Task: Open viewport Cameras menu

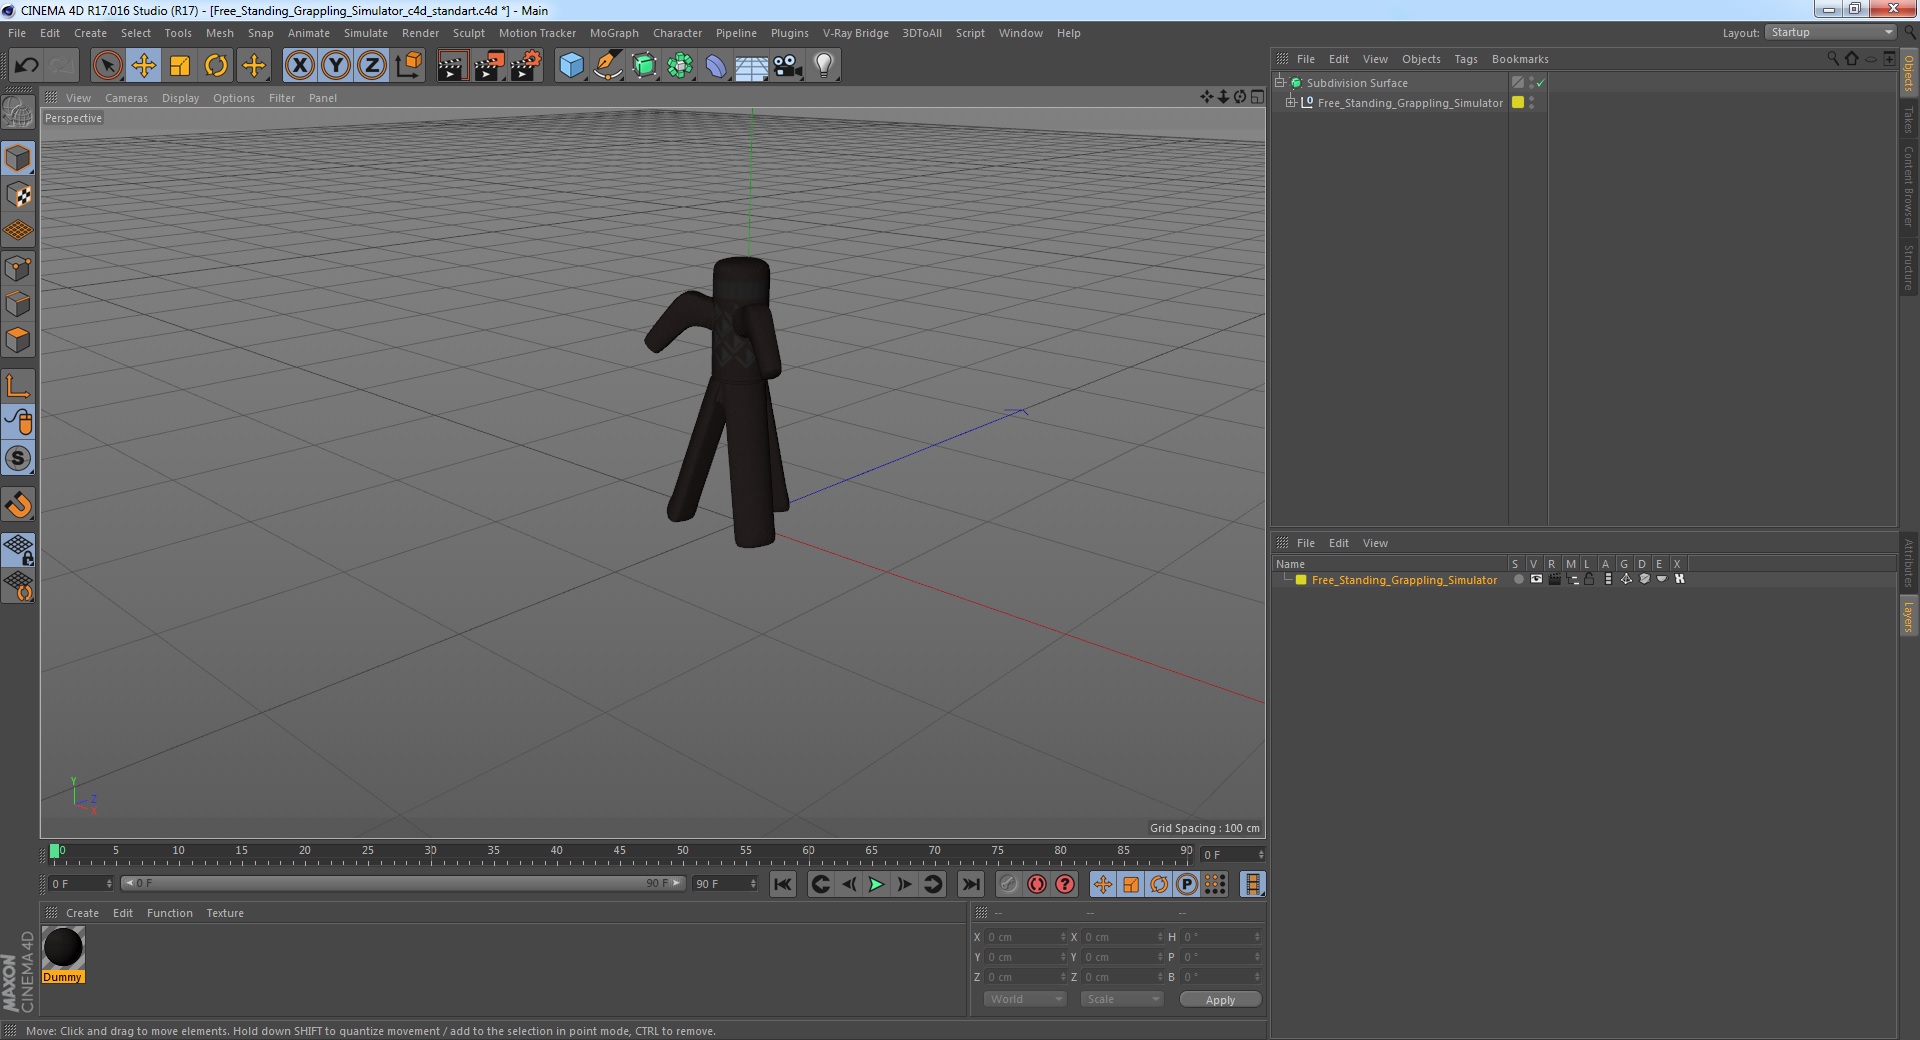Action: tap(126, 98)
